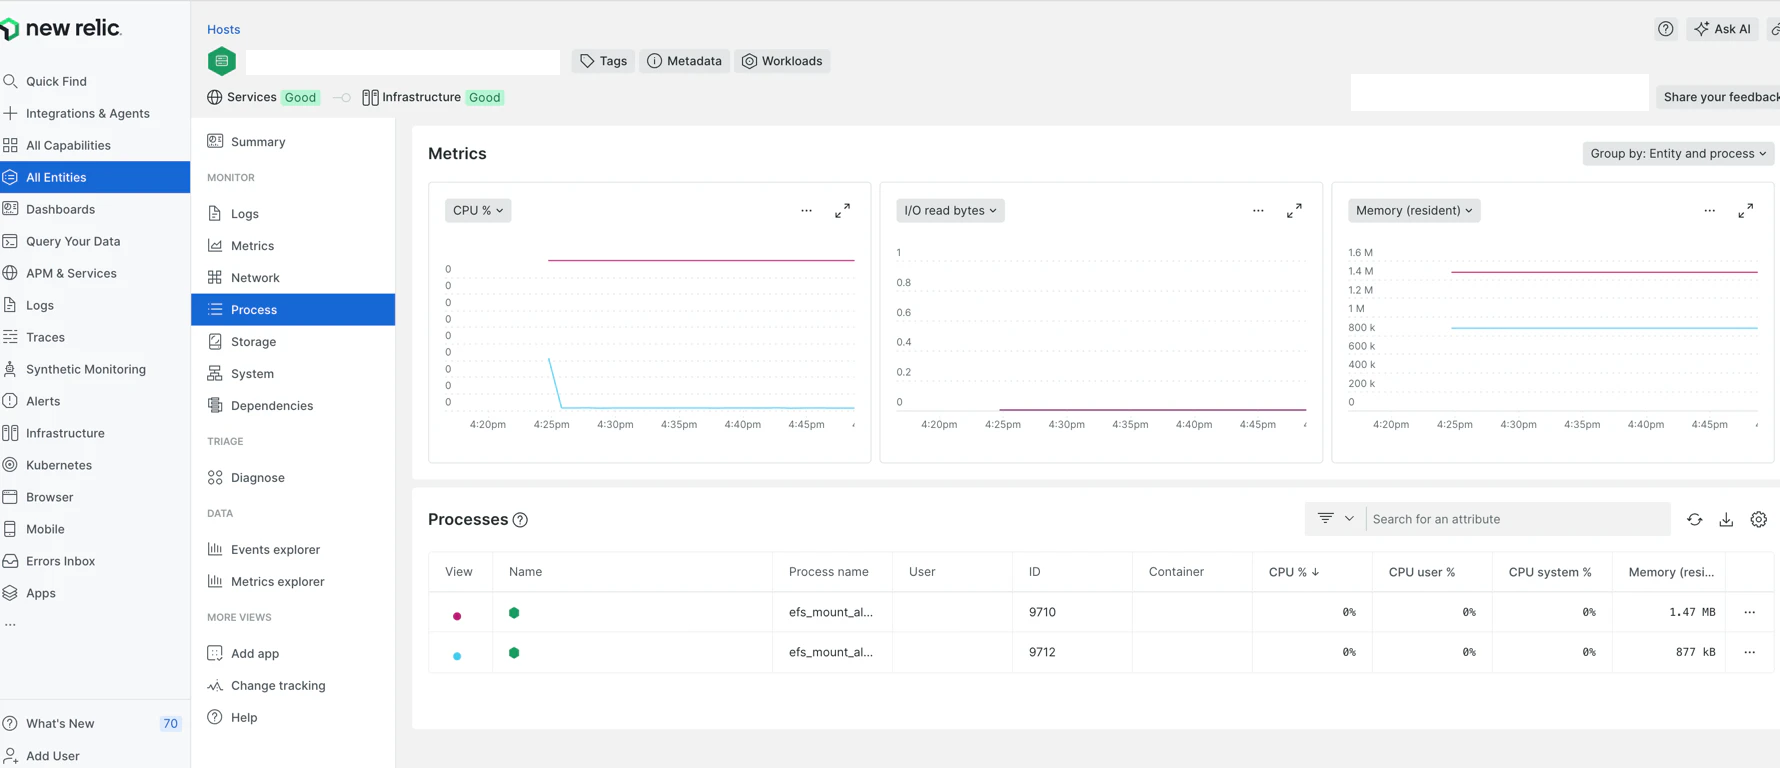
Task: Click the New Relic logo
Action: 61,29
